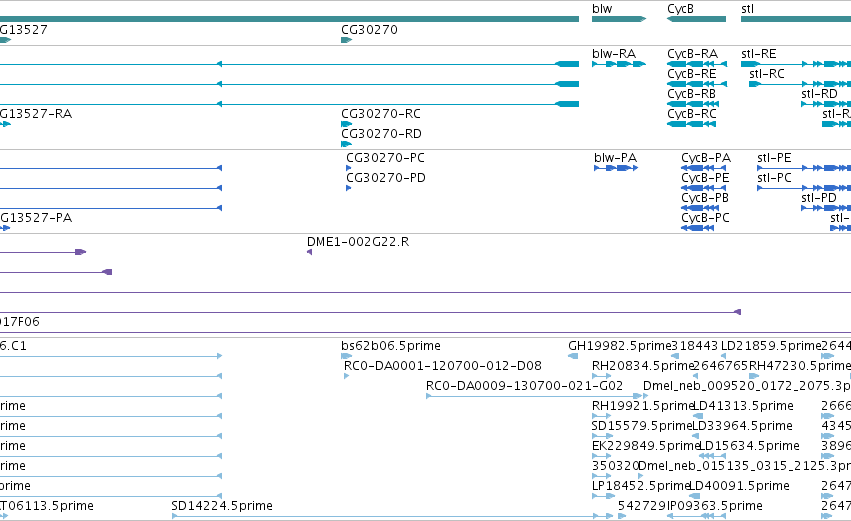Select EST LD33964.5prime label

point(742,426)
